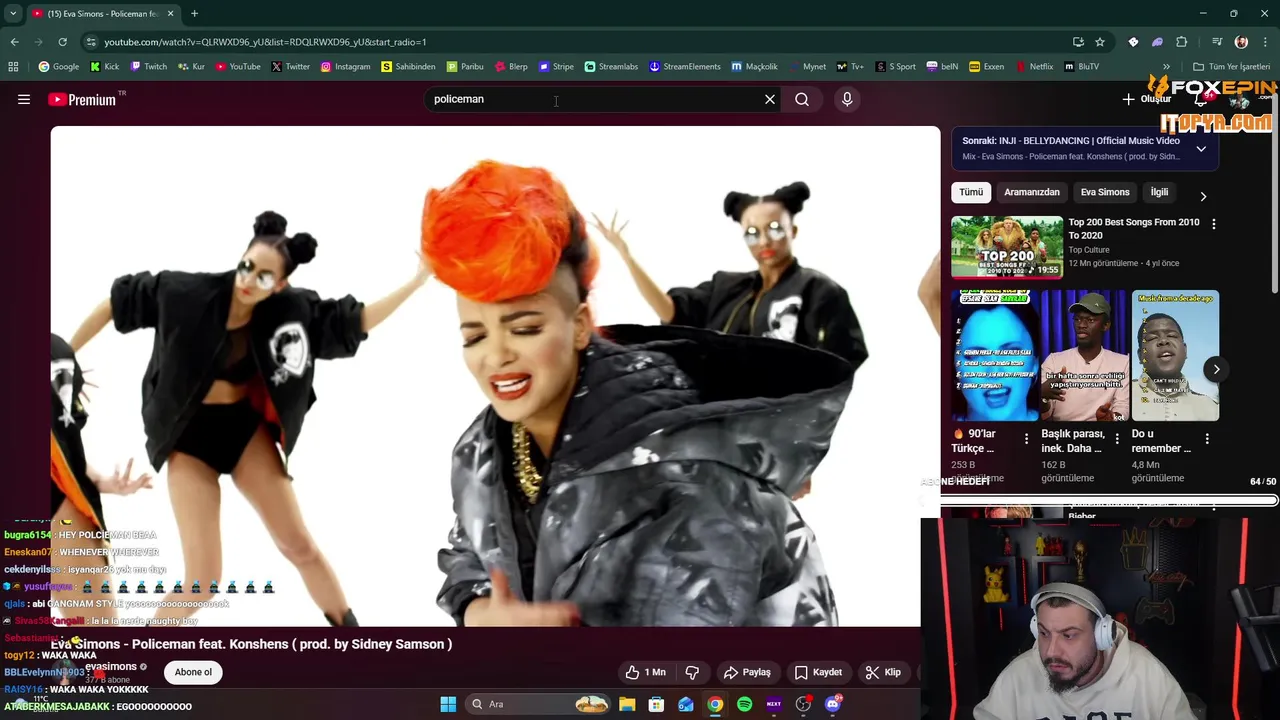Select the Tümü filter chip
The image size is (1280, 720).
(x=971, y=192)
